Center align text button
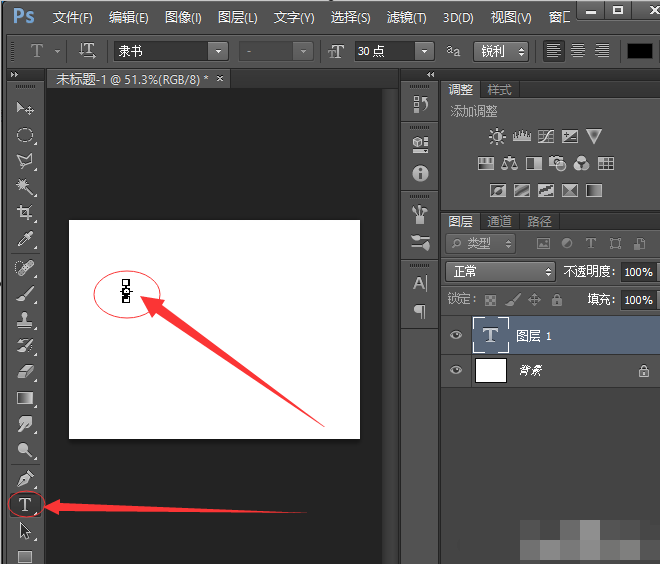 click(x=578, y=50)
